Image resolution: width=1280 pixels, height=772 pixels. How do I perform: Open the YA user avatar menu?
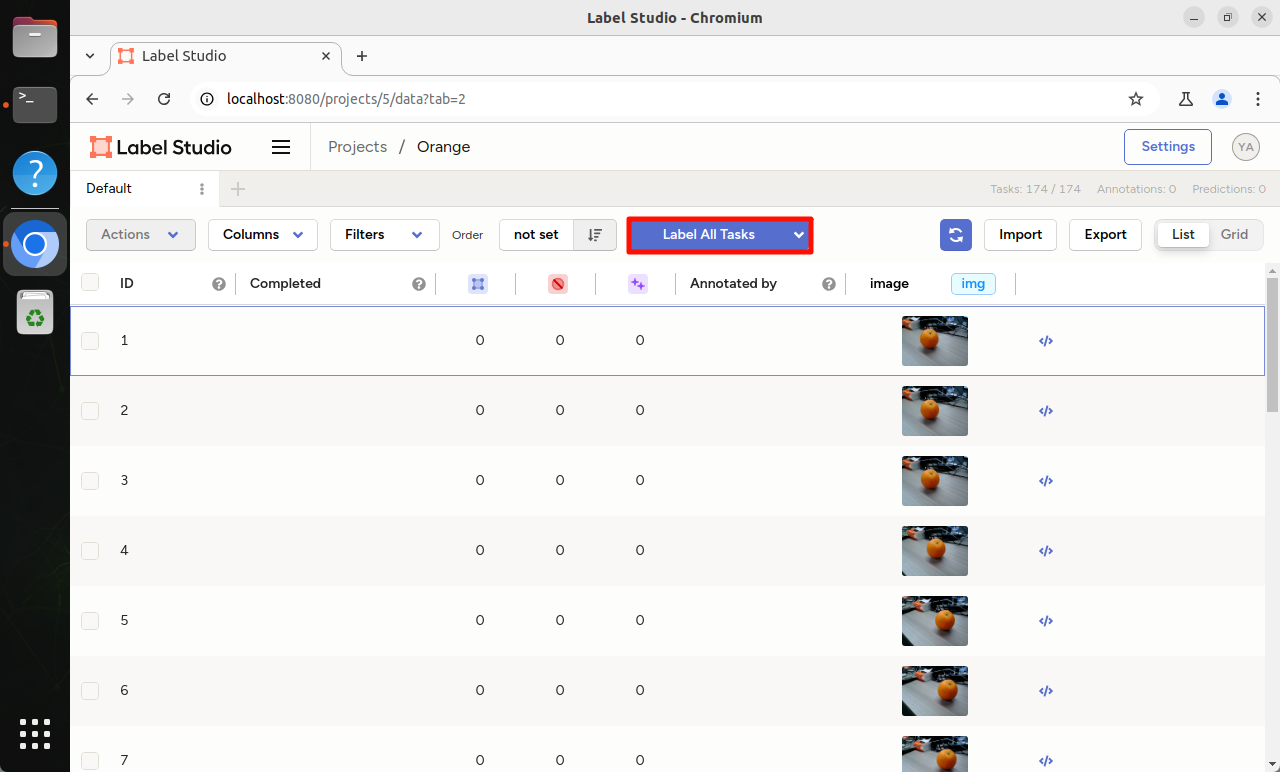(1246, 147)
